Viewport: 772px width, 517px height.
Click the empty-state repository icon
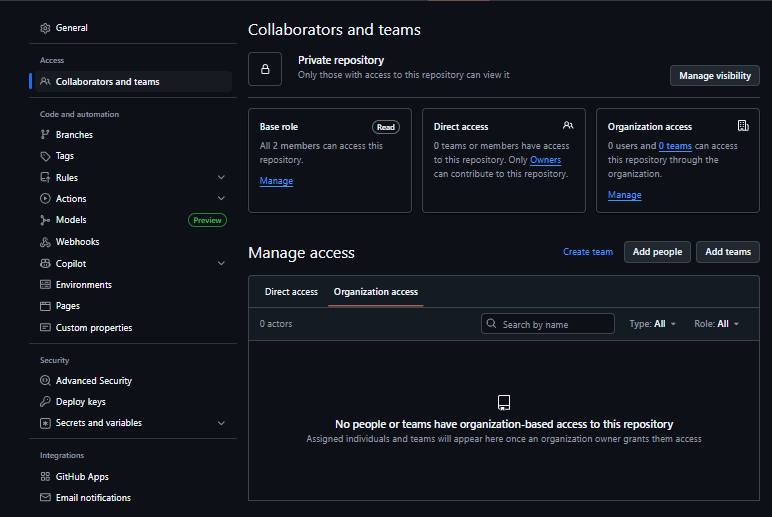point(504,403)
